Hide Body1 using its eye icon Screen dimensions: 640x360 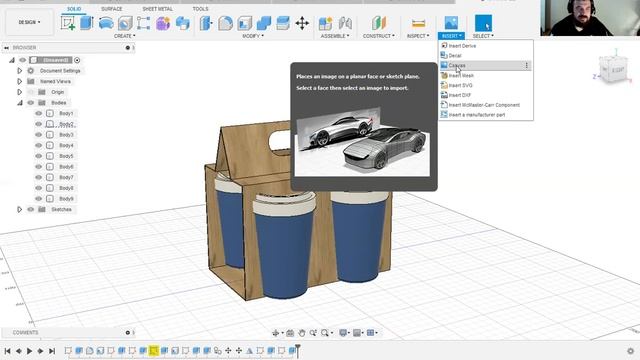tap(39, 113)
